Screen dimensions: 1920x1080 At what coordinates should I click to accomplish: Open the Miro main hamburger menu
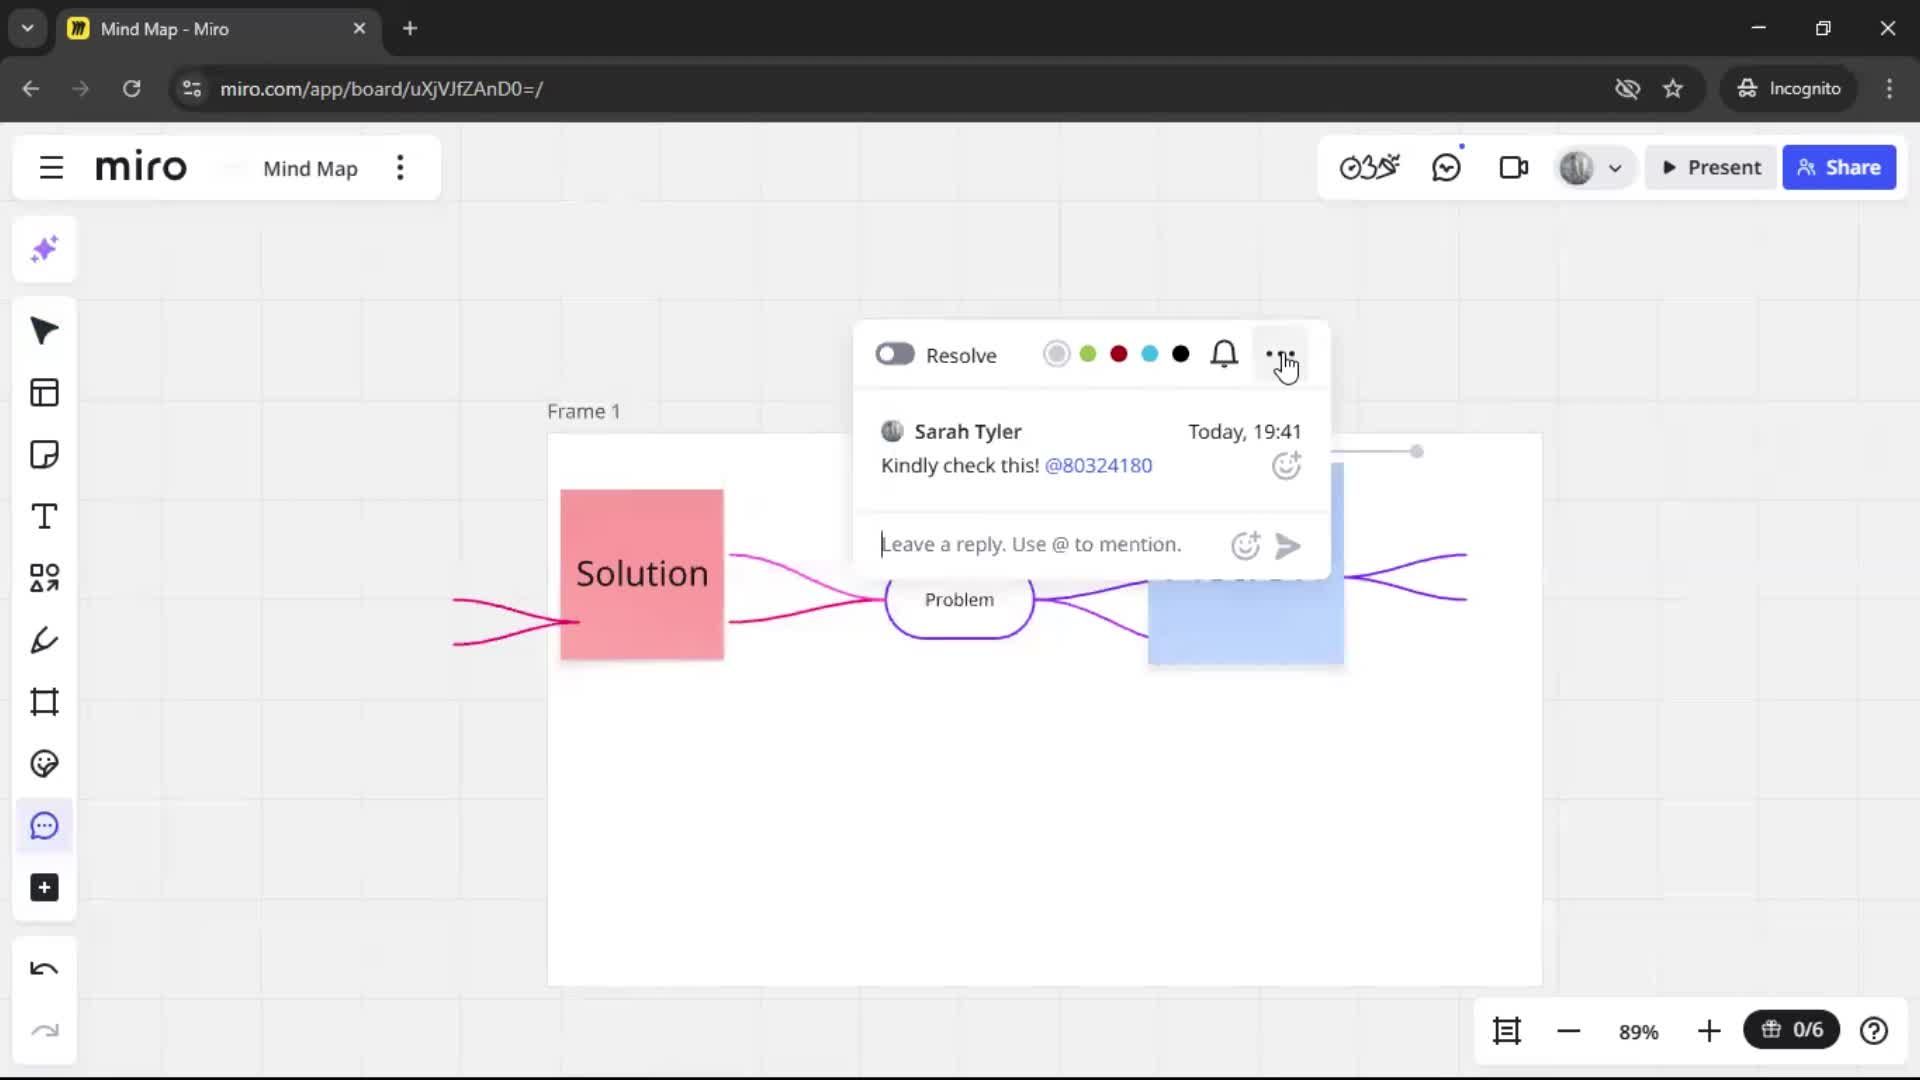click(x=51, y=167)
